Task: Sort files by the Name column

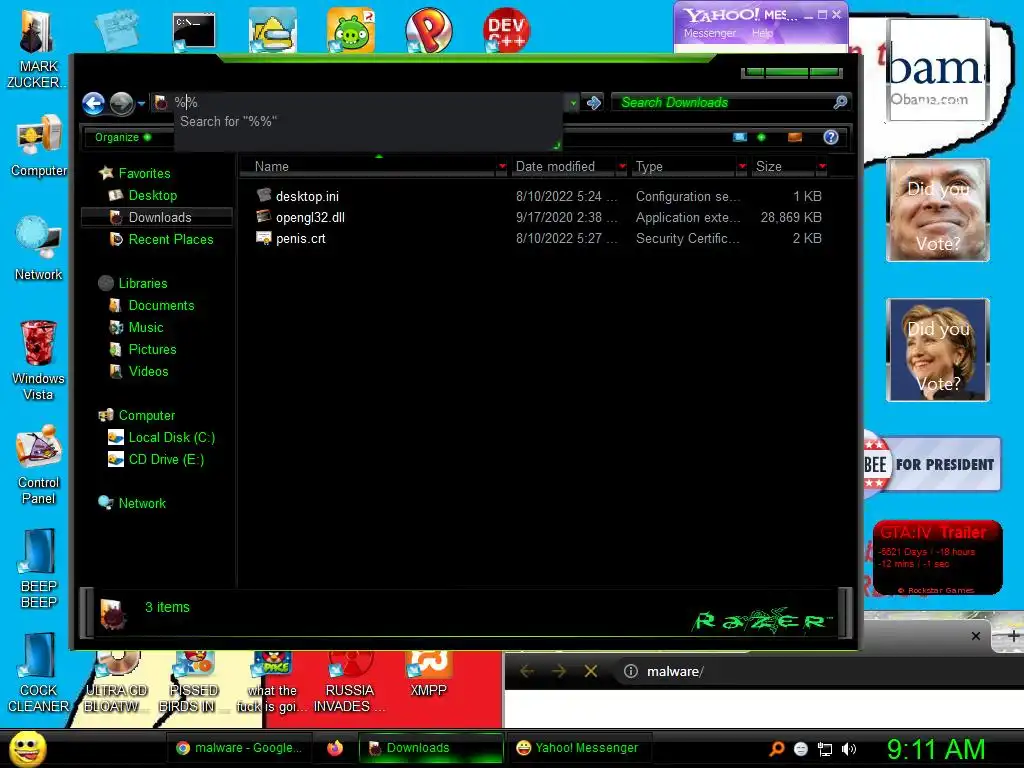Action: (368, 167)
